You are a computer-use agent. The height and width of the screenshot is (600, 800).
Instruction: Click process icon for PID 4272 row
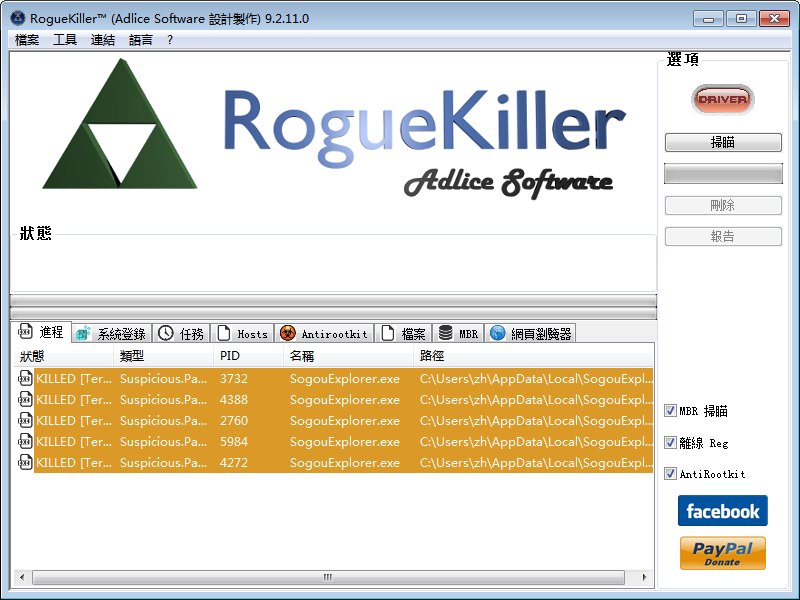click(25, 462)
